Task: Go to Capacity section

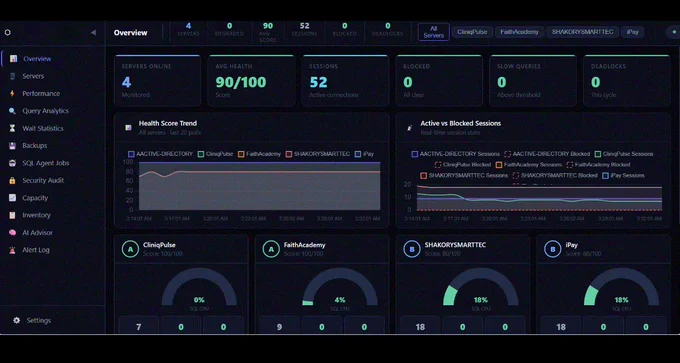Action: pyautogui.click(x=35, y=198)
